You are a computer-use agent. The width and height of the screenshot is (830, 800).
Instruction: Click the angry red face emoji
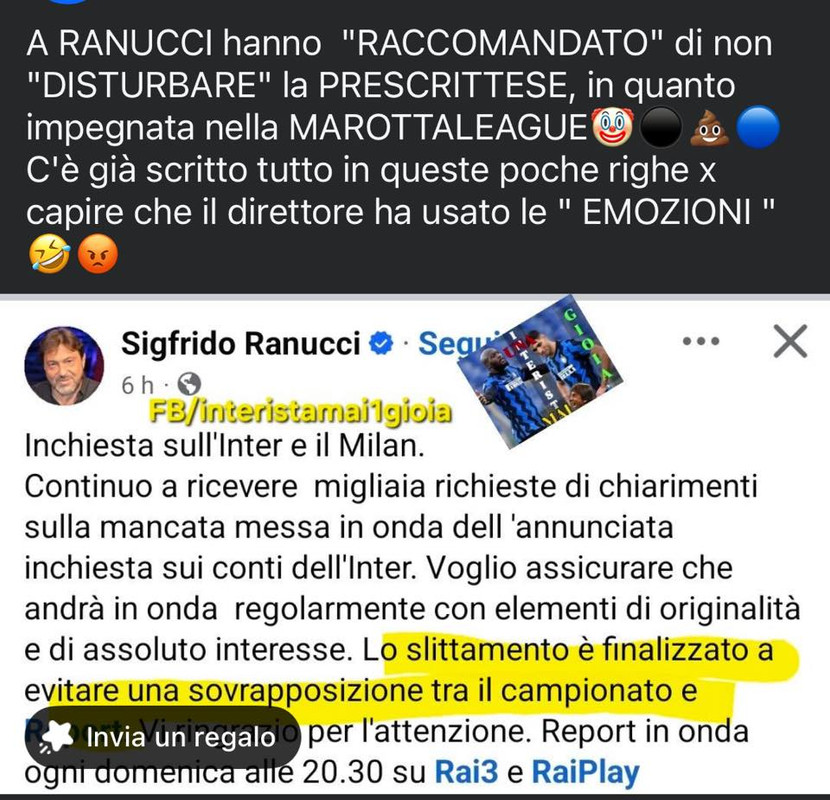tap(98, 255)
